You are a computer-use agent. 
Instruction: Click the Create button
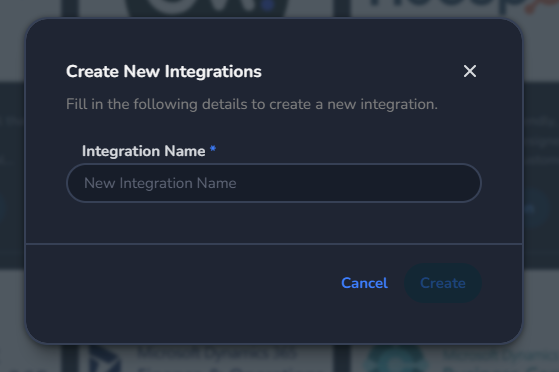[x=443, y=283]
